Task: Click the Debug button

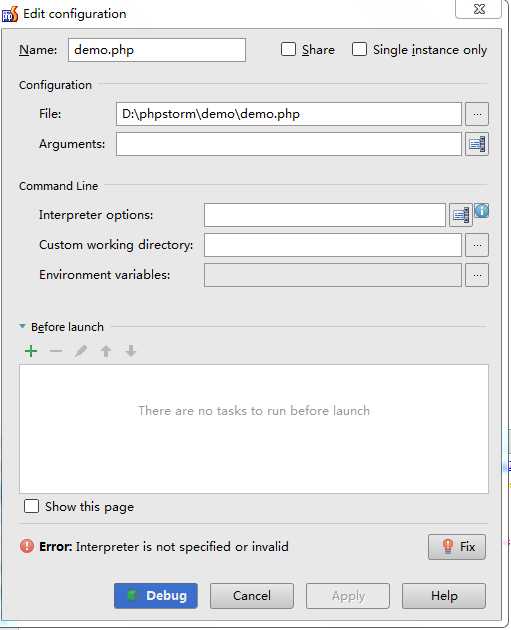Action: pos(156,596)
